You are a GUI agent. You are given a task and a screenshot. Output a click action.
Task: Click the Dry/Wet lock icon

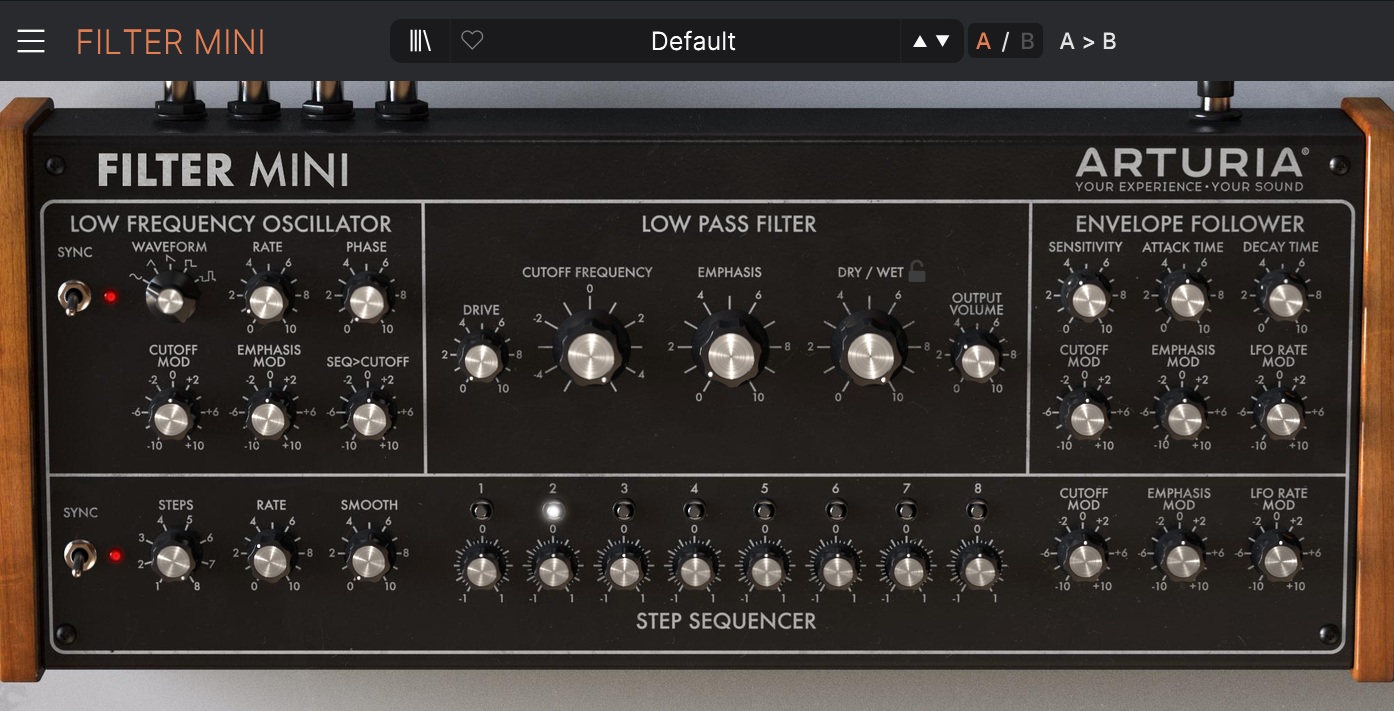point(916,271)
